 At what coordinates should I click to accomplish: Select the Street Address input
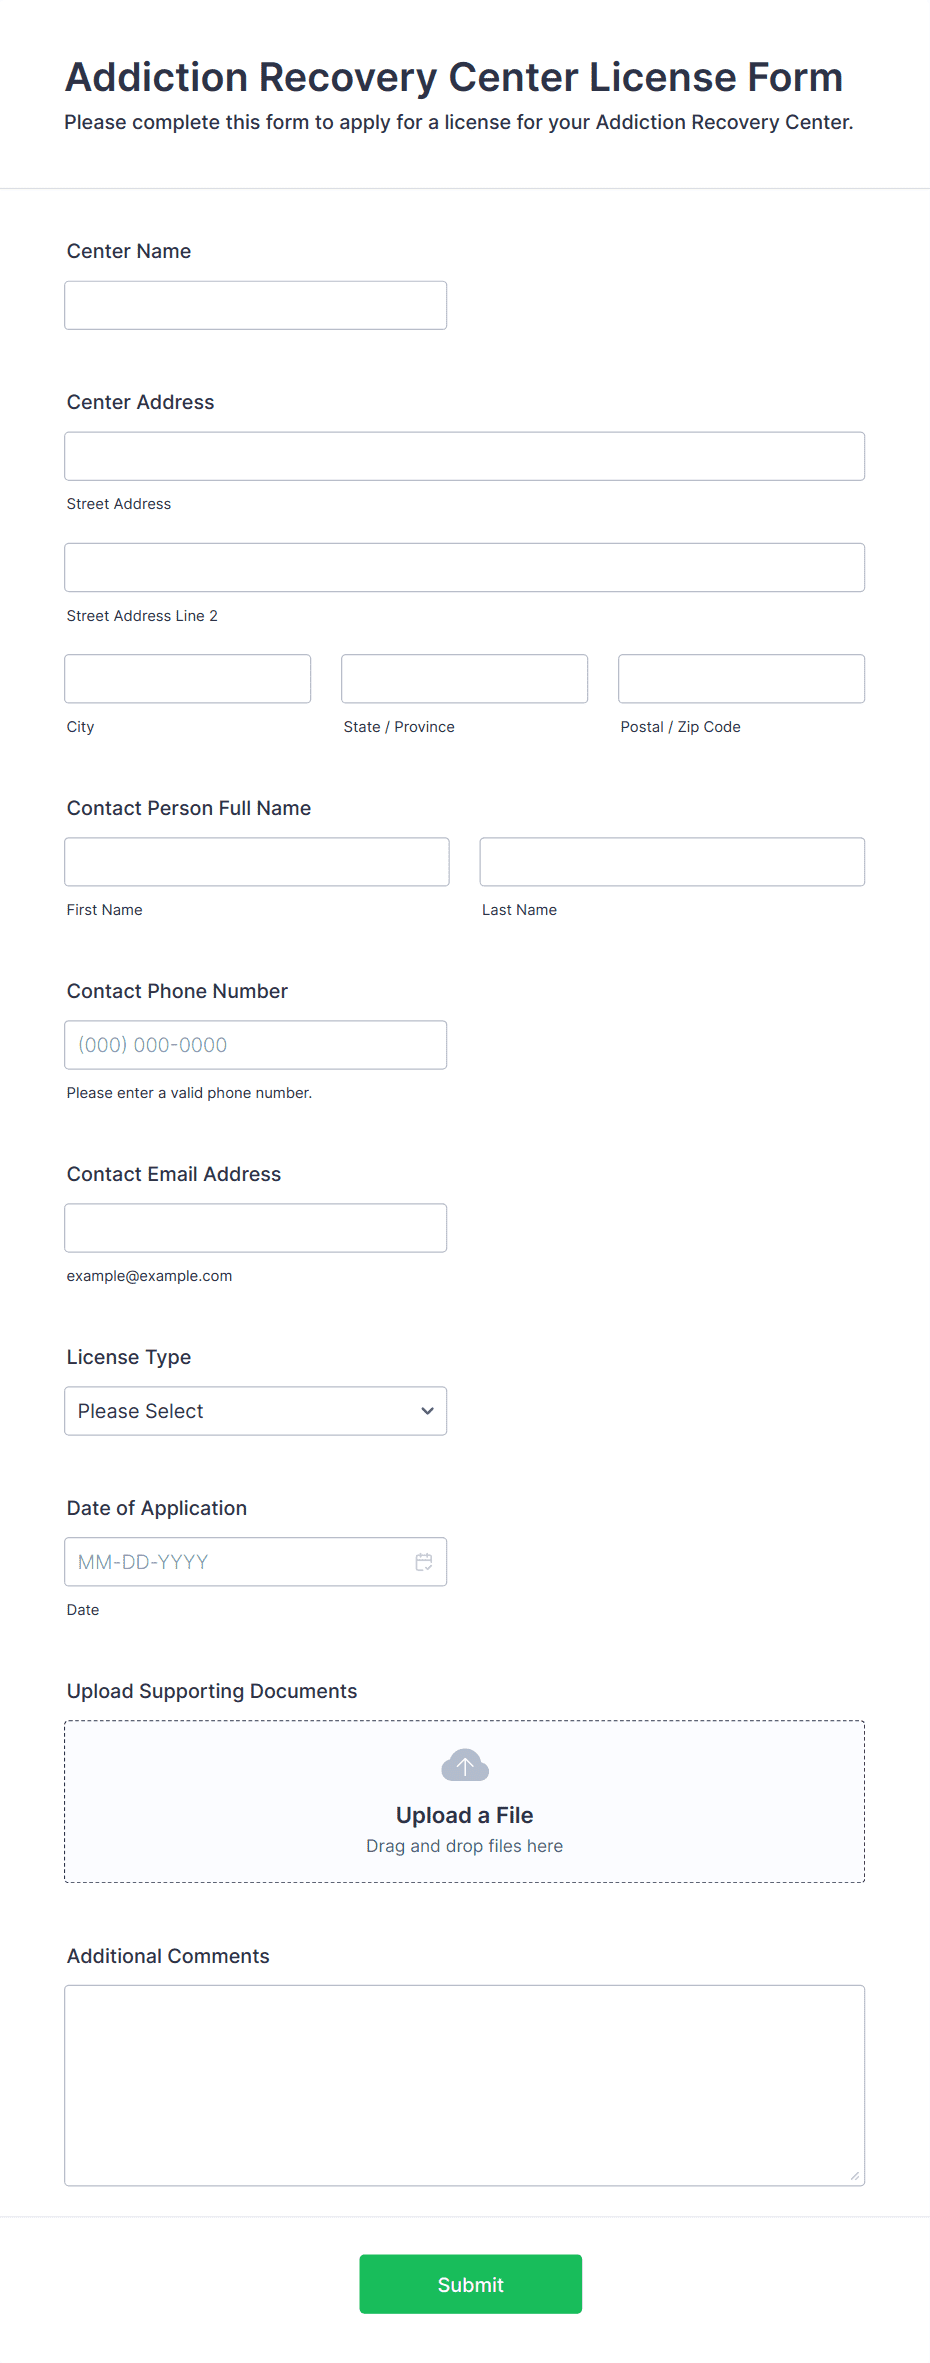465,456
